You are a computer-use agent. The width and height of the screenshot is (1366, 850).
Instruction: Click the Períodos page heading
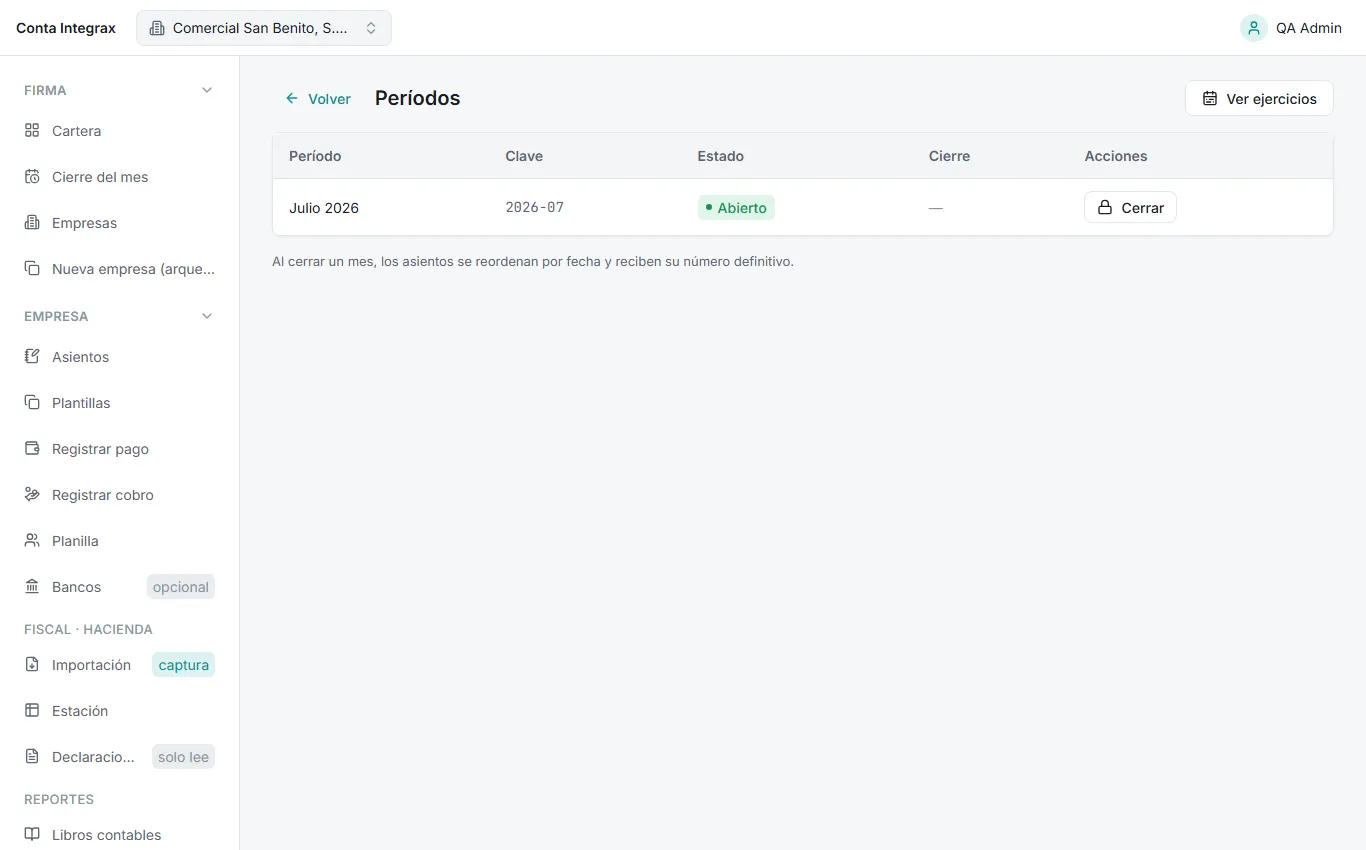coord(418,98)
